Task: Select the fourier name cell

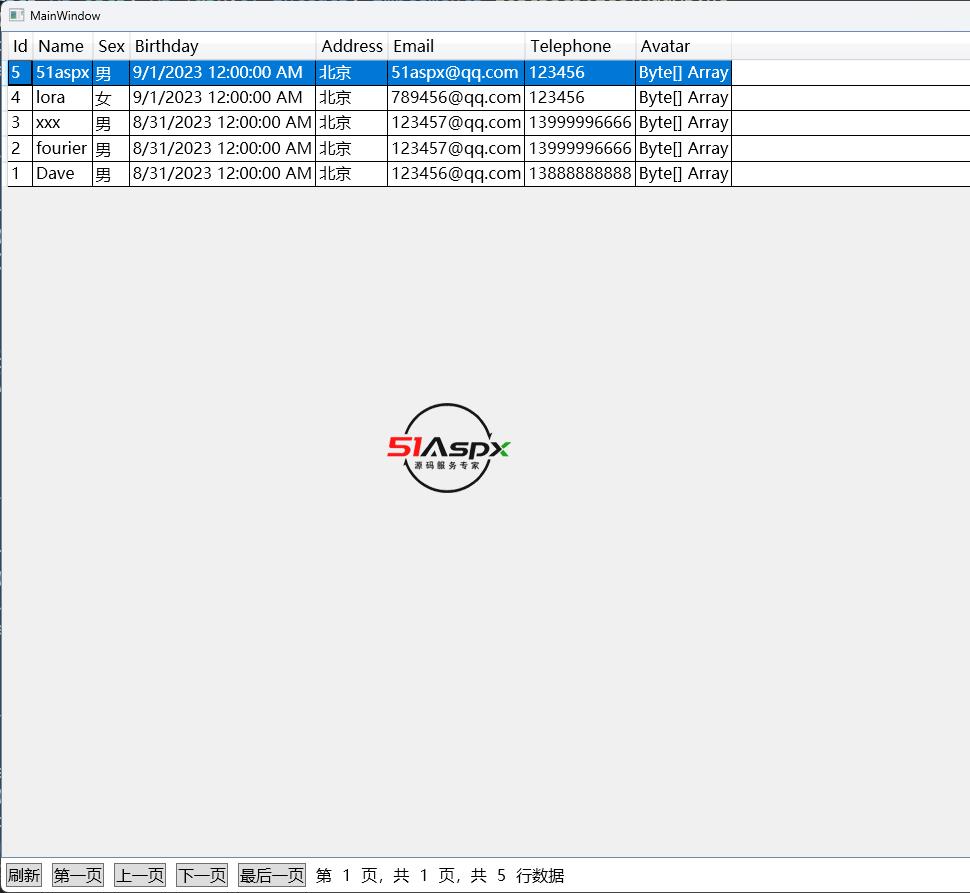Action: [x=61, y=148]
